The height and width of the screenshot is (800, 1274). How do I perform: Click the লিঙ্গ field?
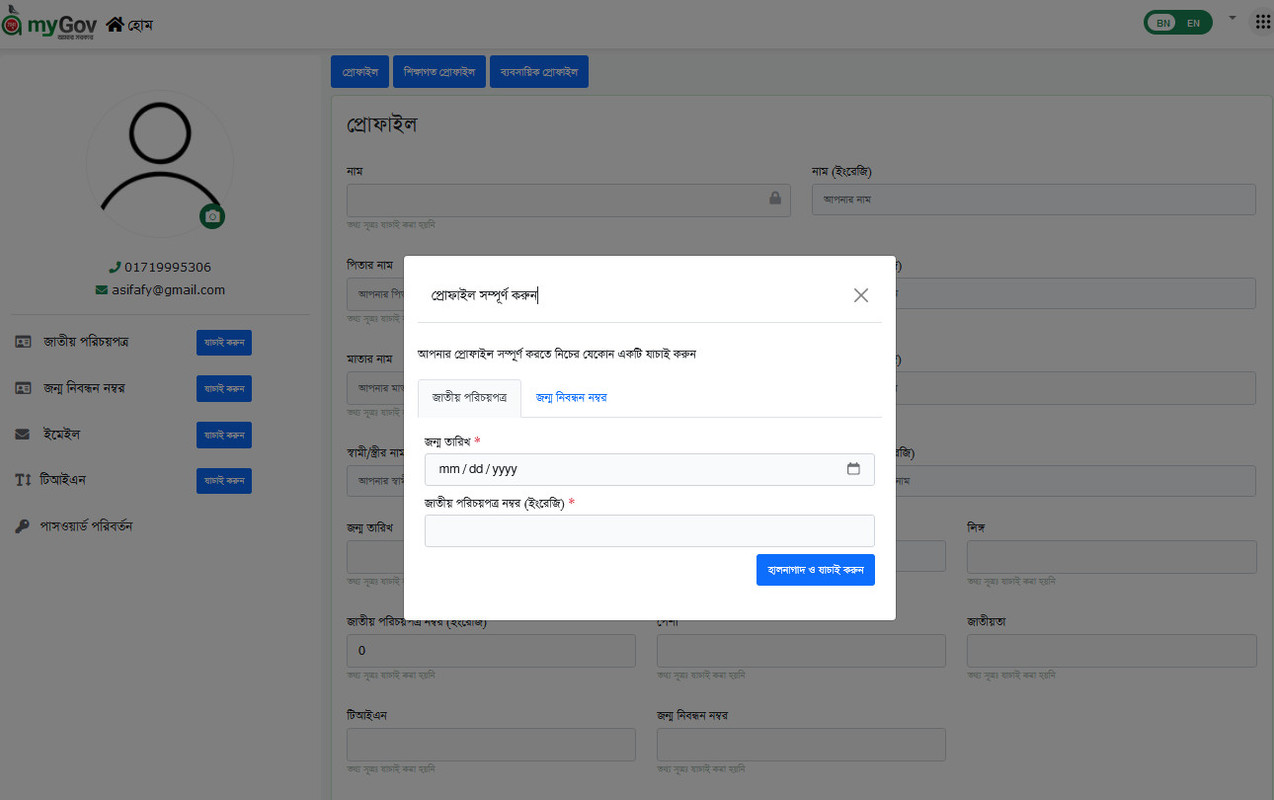click(x=1112, y=557)
